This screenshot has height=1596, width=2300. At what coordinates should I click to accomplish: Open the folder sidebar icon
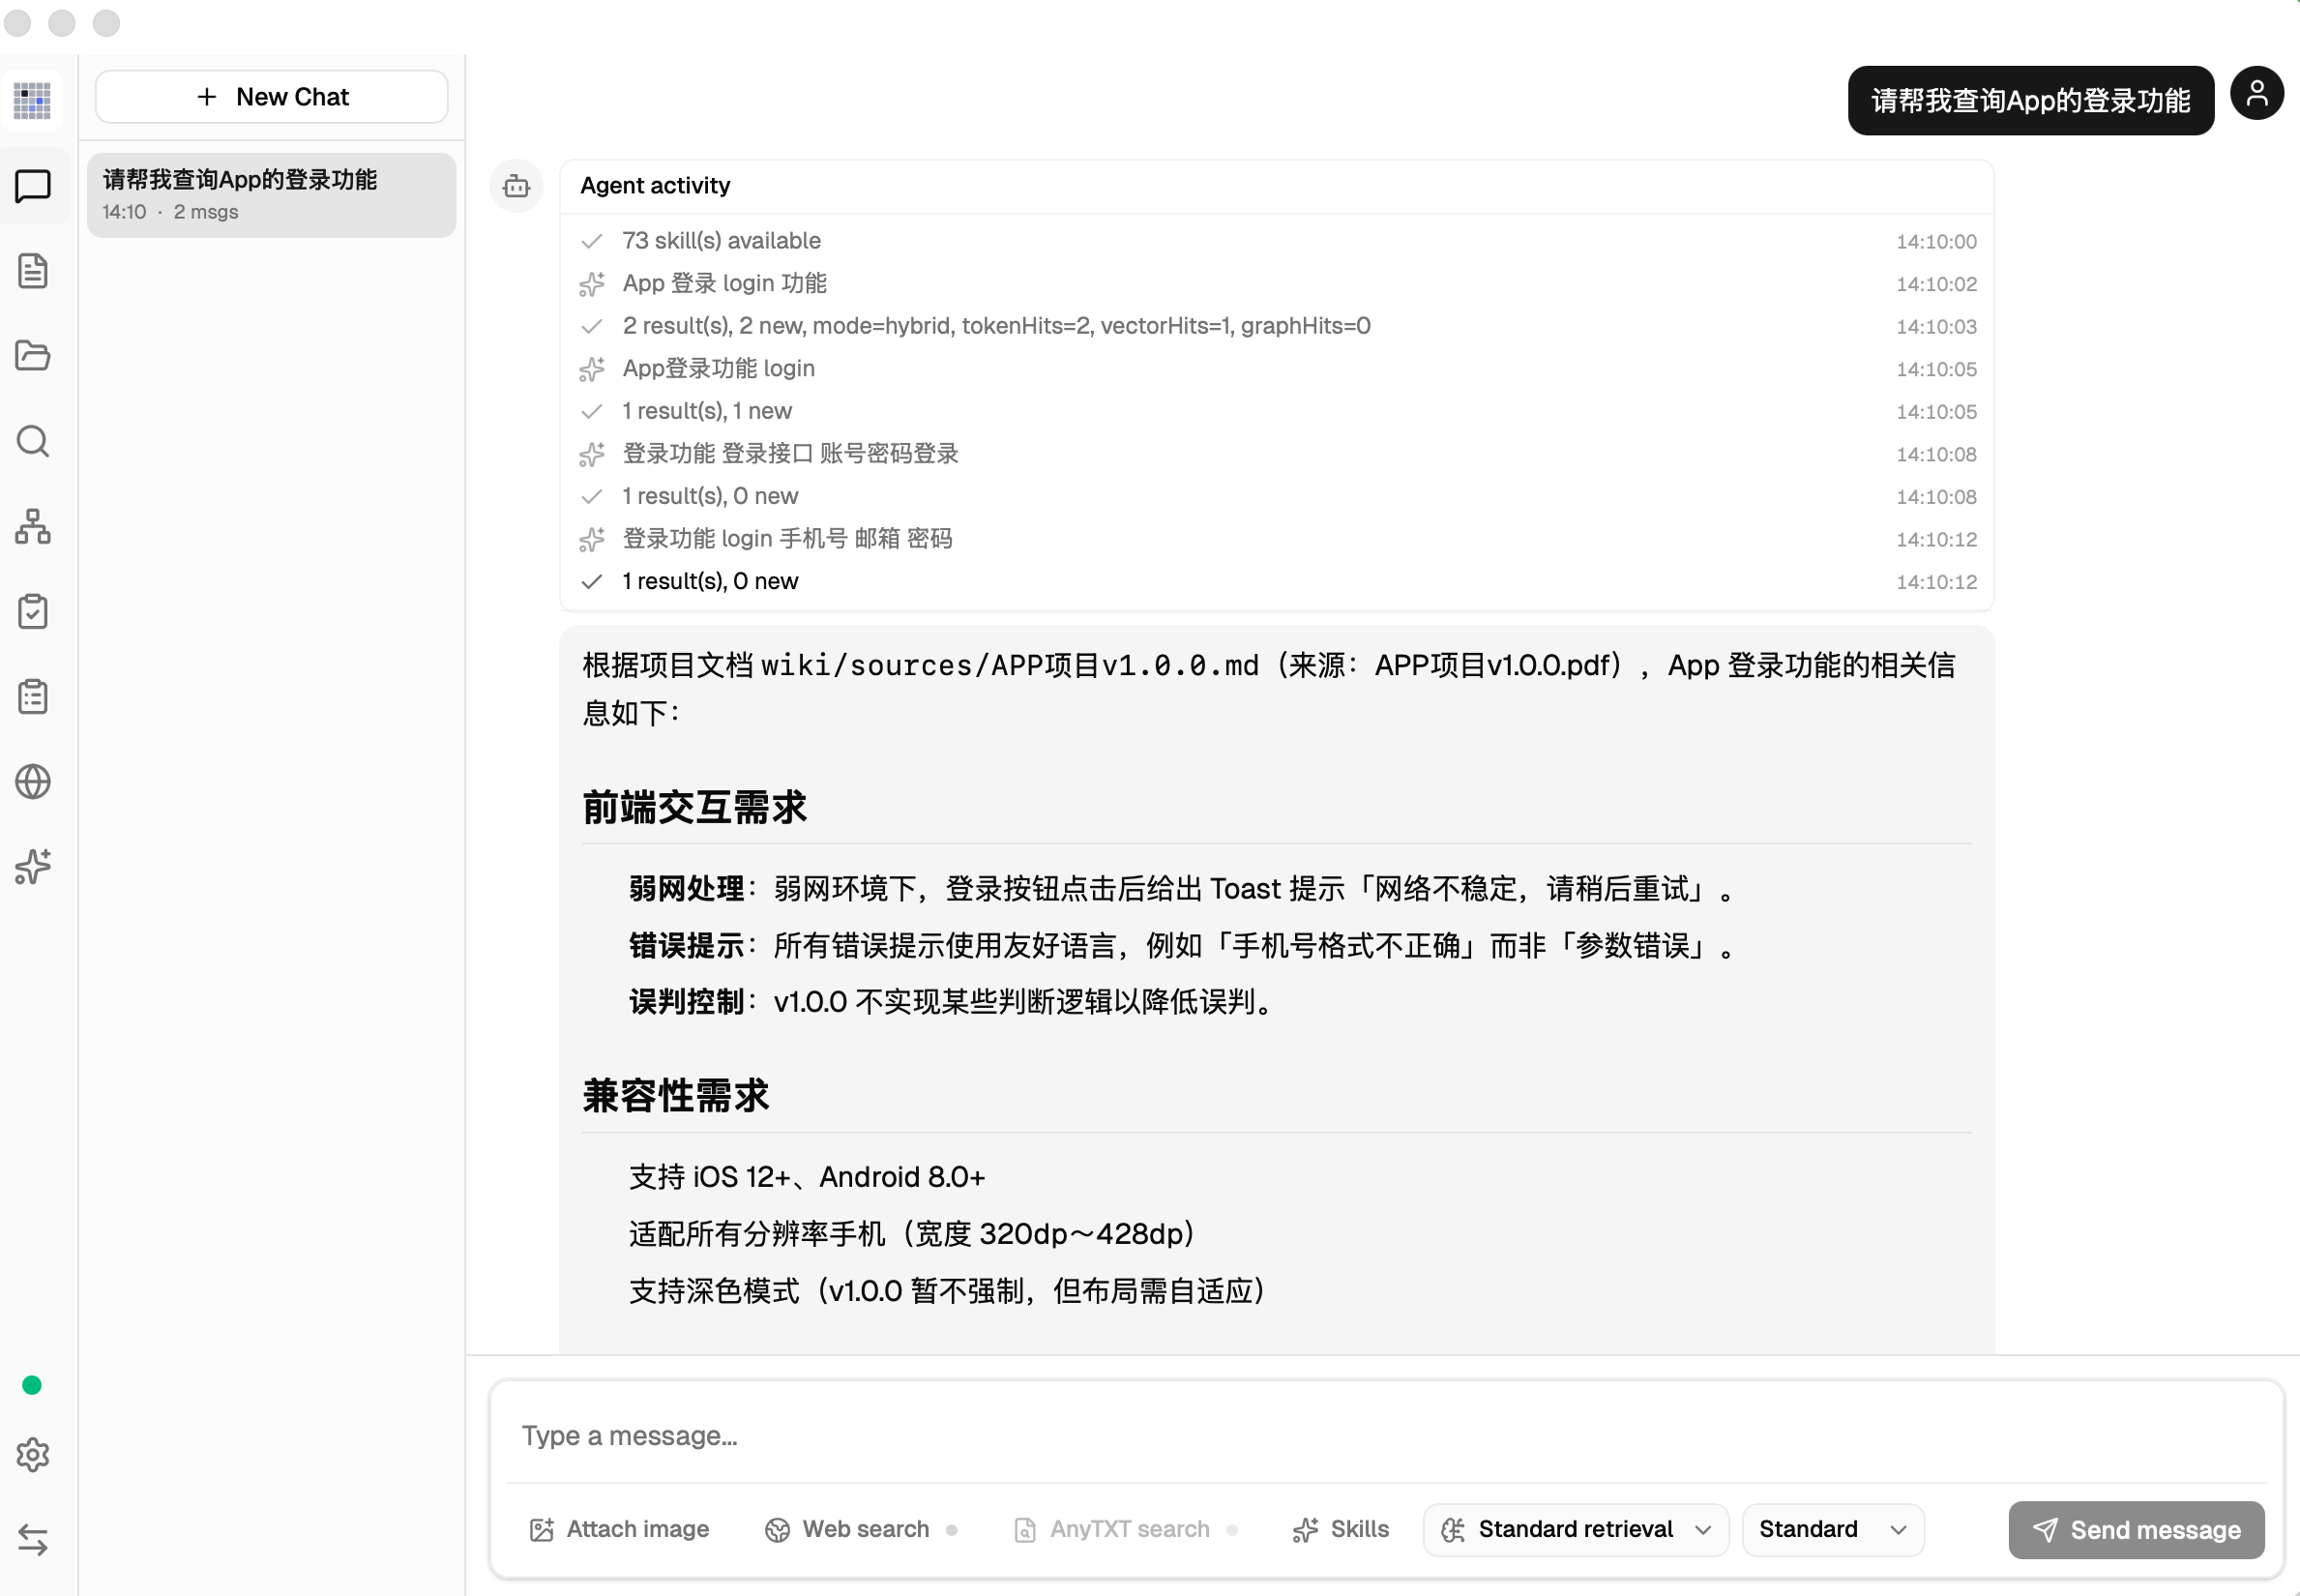point(33,356)
